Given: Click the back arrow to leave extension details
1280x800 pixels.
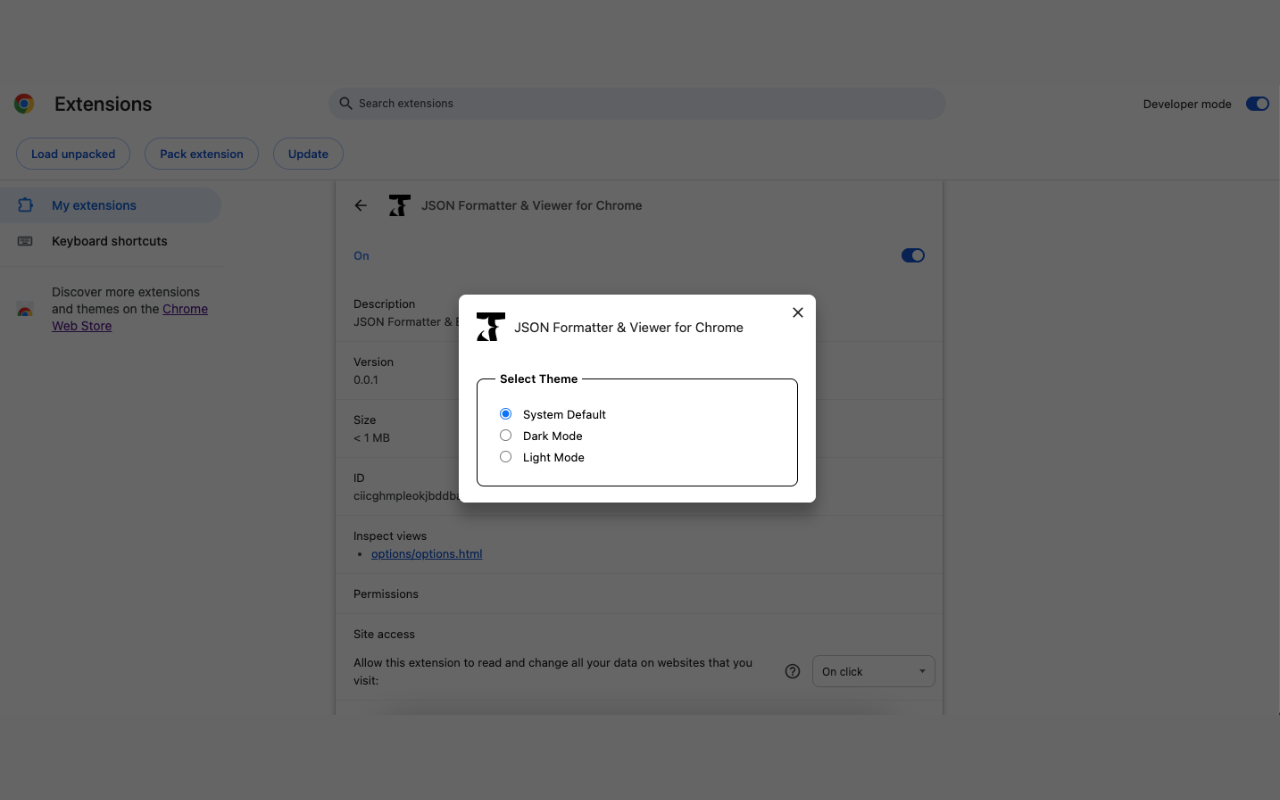Looking at the screenshot, I should pyautogui.click(x=360, y=205).
